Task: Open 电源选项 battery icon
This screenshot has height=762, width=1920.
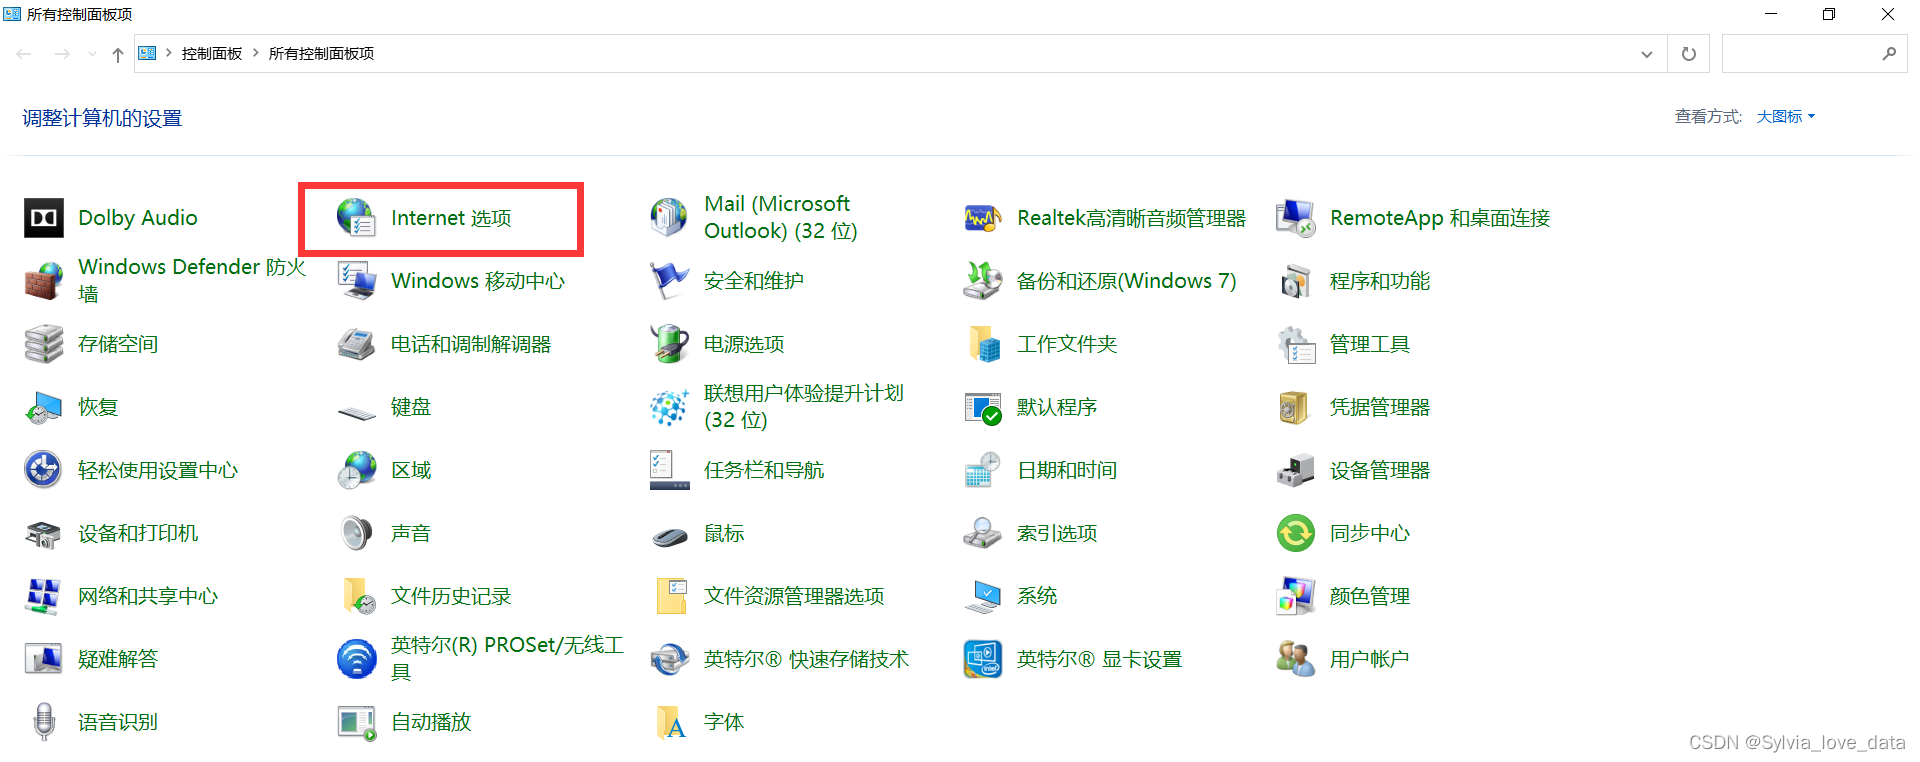Action: [669, 344]
